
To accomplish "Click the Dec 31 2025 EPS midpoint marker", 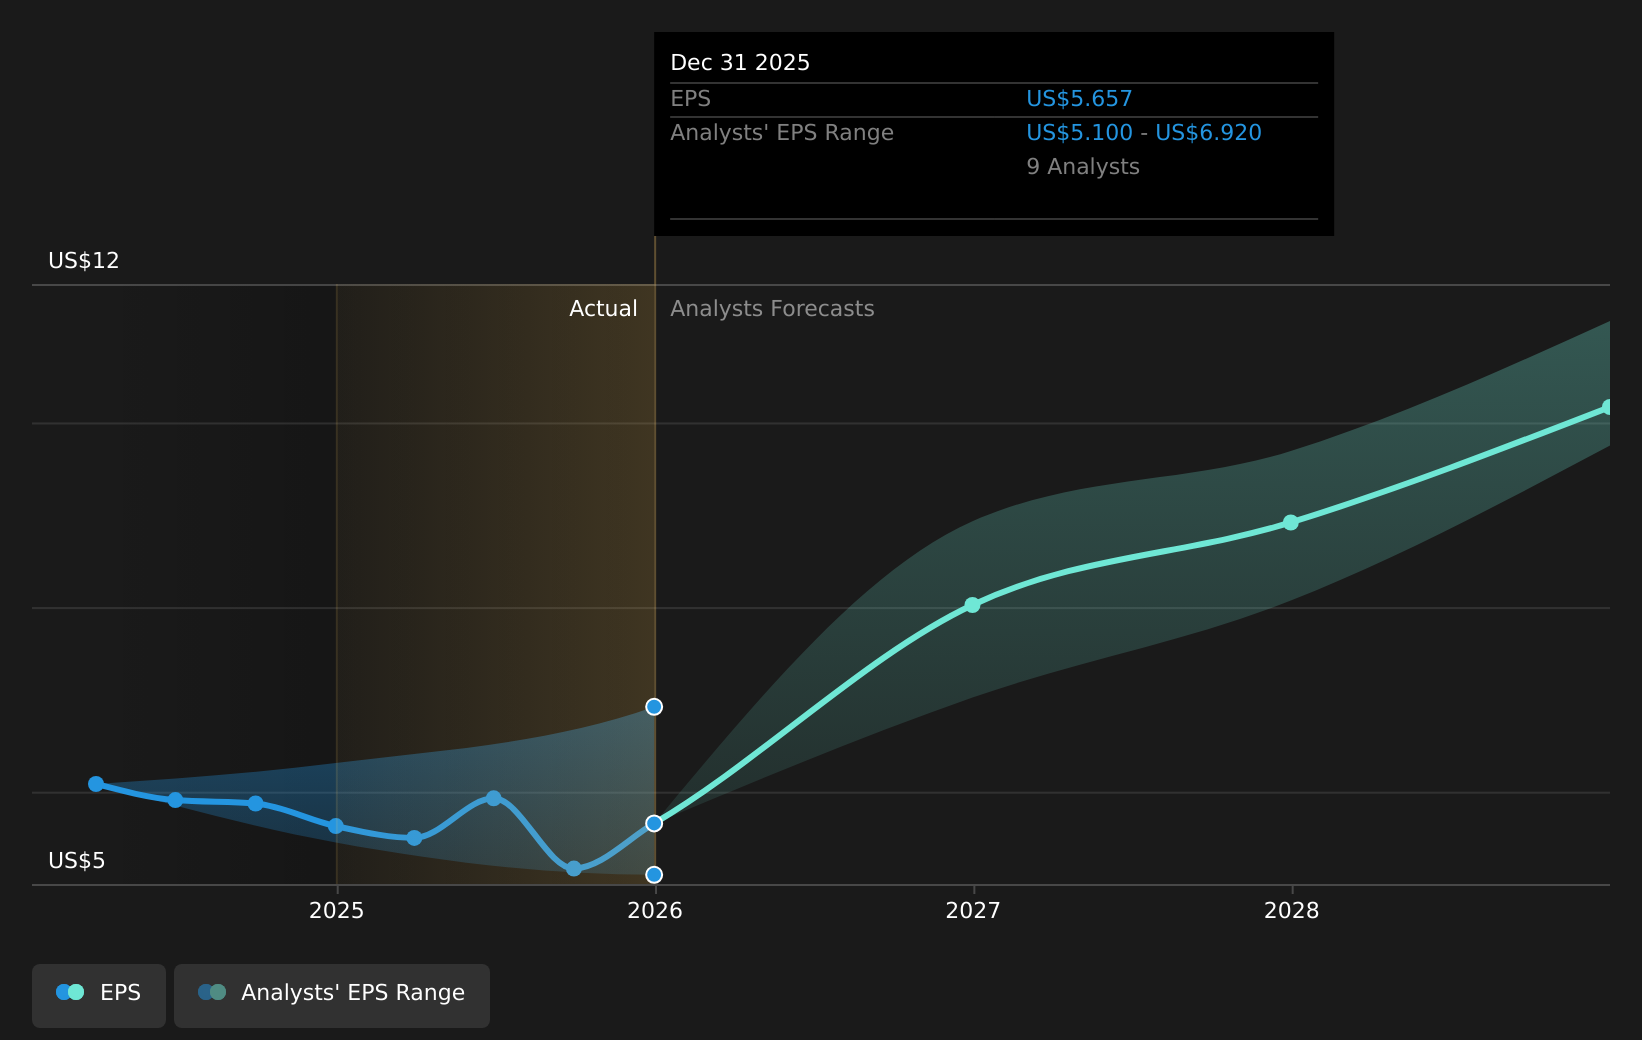I will pos(654,823).
